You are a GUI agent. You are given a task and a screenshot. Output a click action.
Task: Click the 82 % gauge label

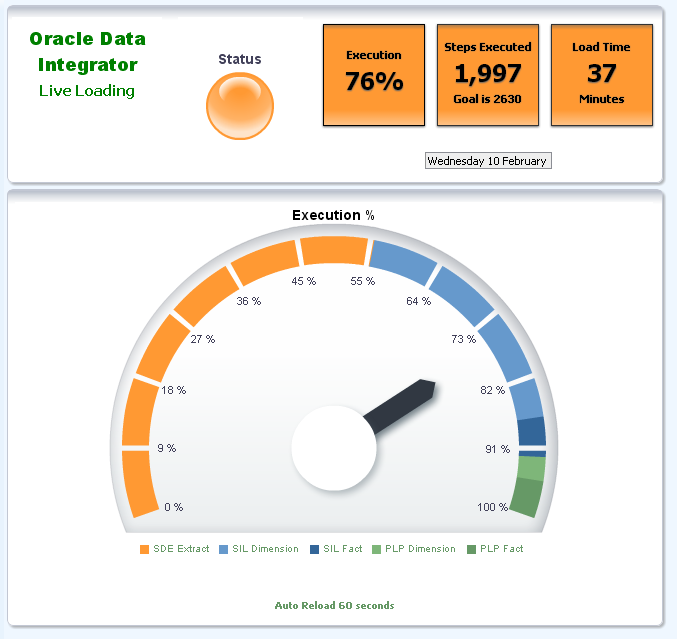[493, 390]
